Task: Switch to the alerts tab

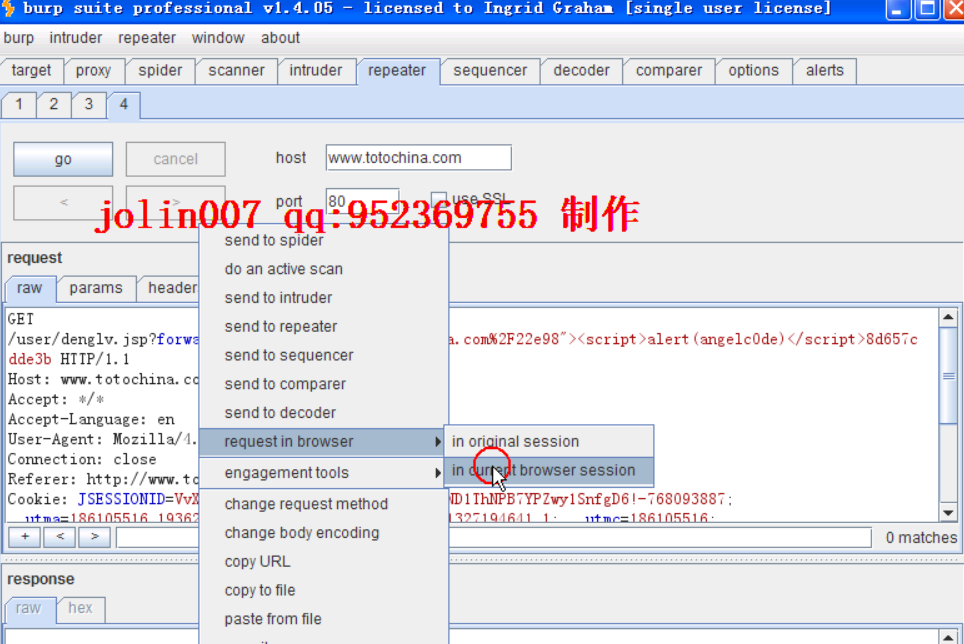Action: [x=825, y=71]
